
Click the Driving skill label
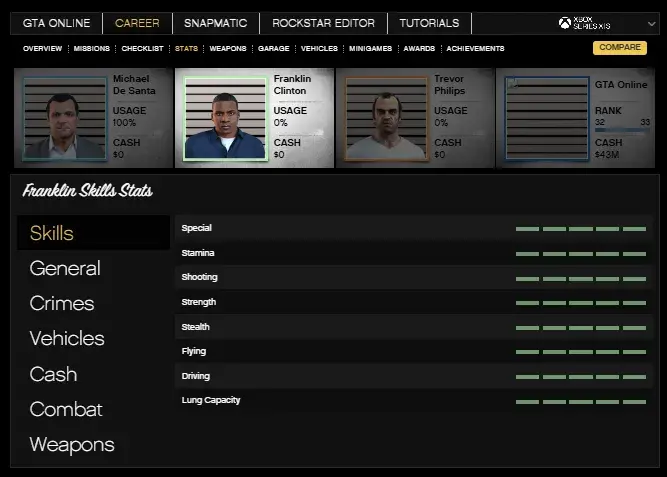point(196,376)
